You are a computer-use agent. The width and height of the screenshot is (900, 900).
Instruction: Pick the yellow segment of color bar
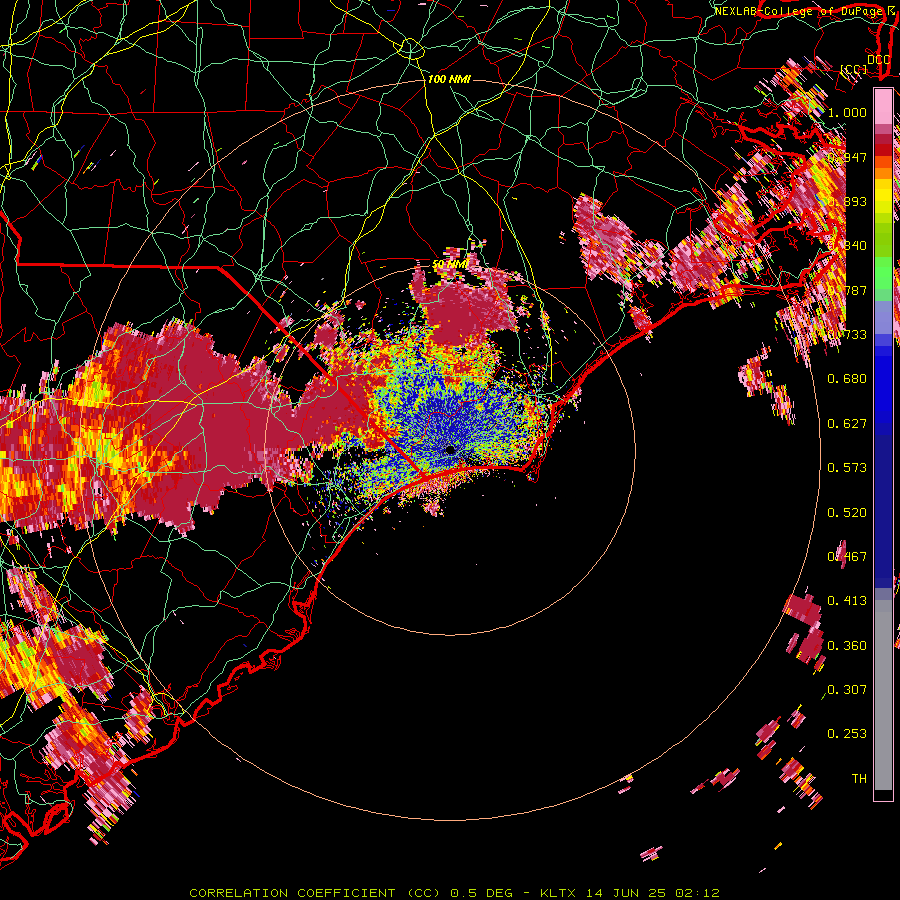click(x=883, y=197)
